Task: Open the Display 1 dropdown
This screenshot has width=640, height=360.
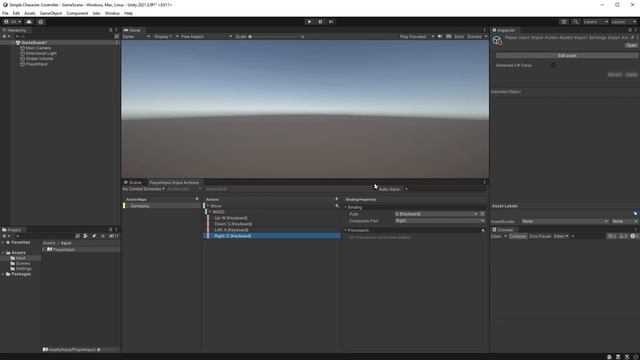Action: [x=166, y=36]
